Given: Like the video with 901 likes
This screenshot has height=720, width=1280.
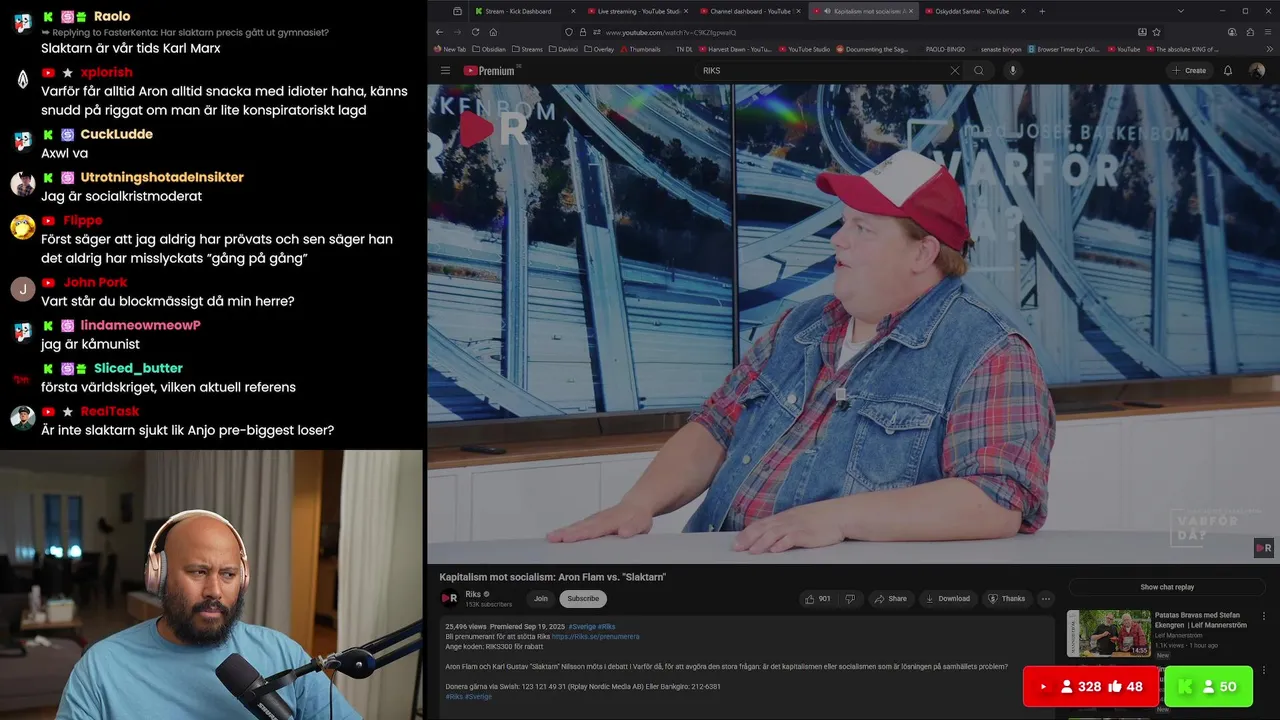Looking at the screenshot, I should click(819, 599).
